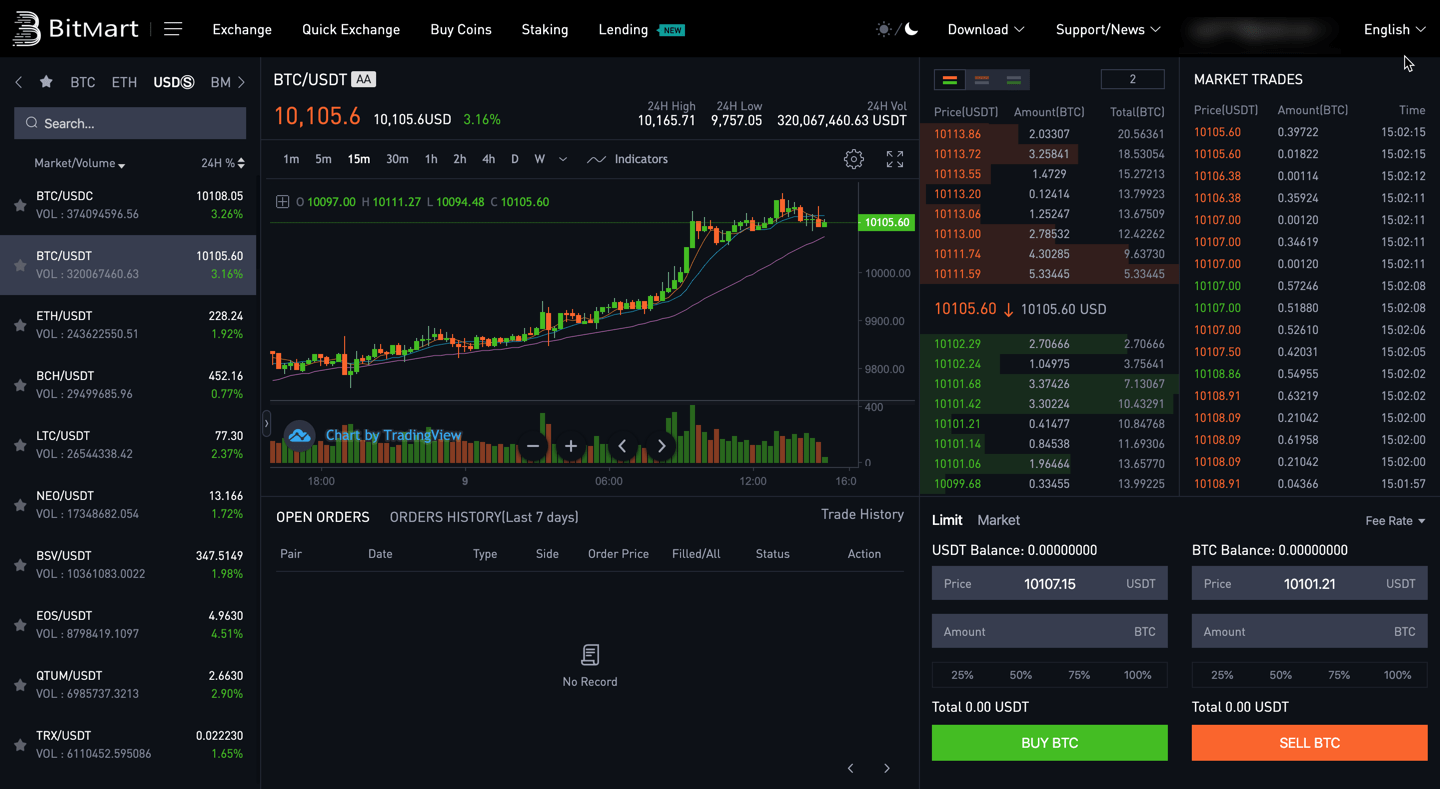1440x789 pixels.
Task: Favorite the LTC/USDT pair star
Action: 20,445
